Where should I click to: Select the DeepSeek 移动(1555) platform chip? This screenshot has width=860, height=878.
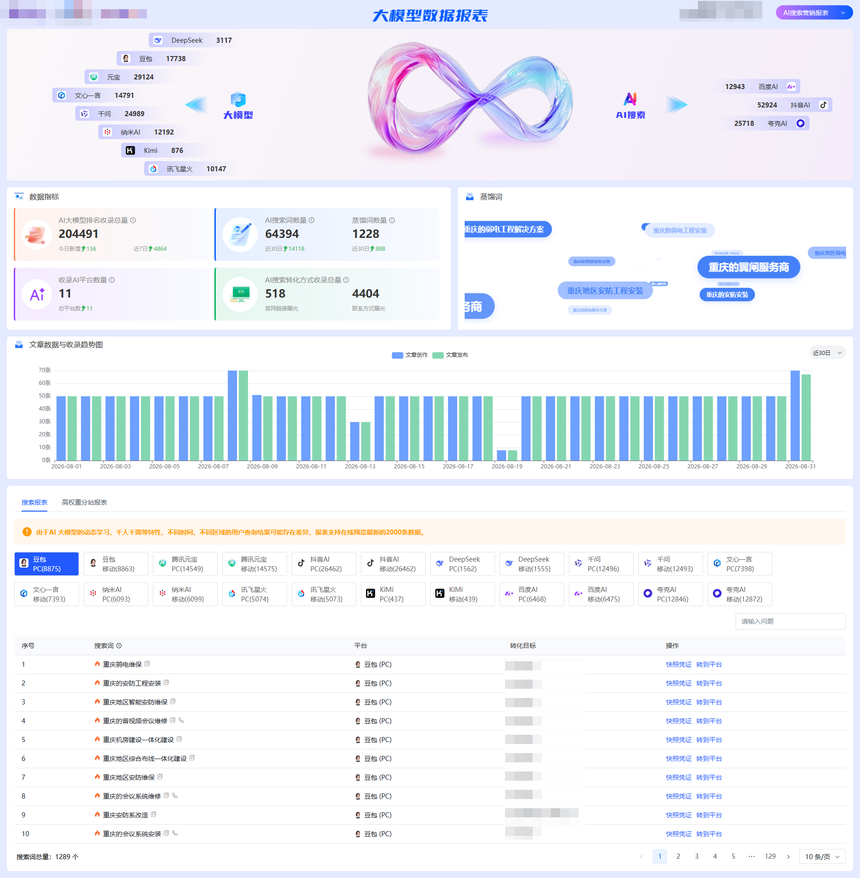pyautogui.click(x=532, y=564)
